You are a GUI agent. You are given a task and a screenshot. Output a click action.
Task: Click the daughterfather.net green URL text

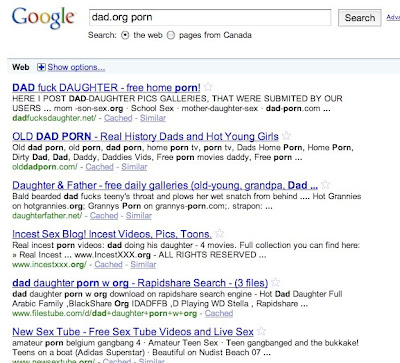pos(47,216)
